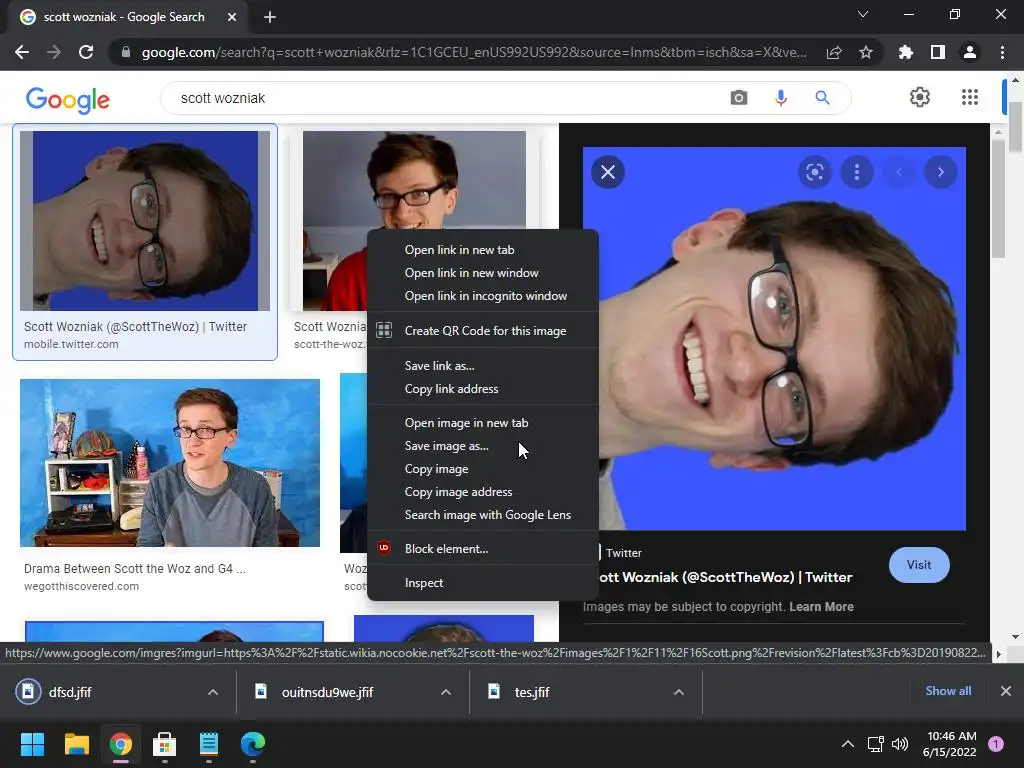Choose Copy image address
This screenshot has height=768, width=1024.
pyautogui.click(x=483, y=492)
